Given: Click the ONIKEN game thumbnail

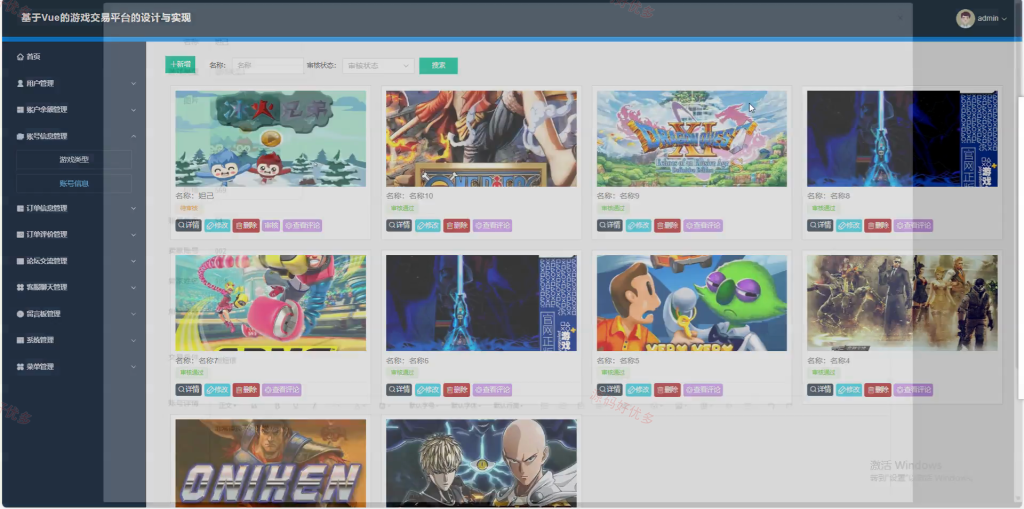Looking at the screenshot, I should 270,463.
